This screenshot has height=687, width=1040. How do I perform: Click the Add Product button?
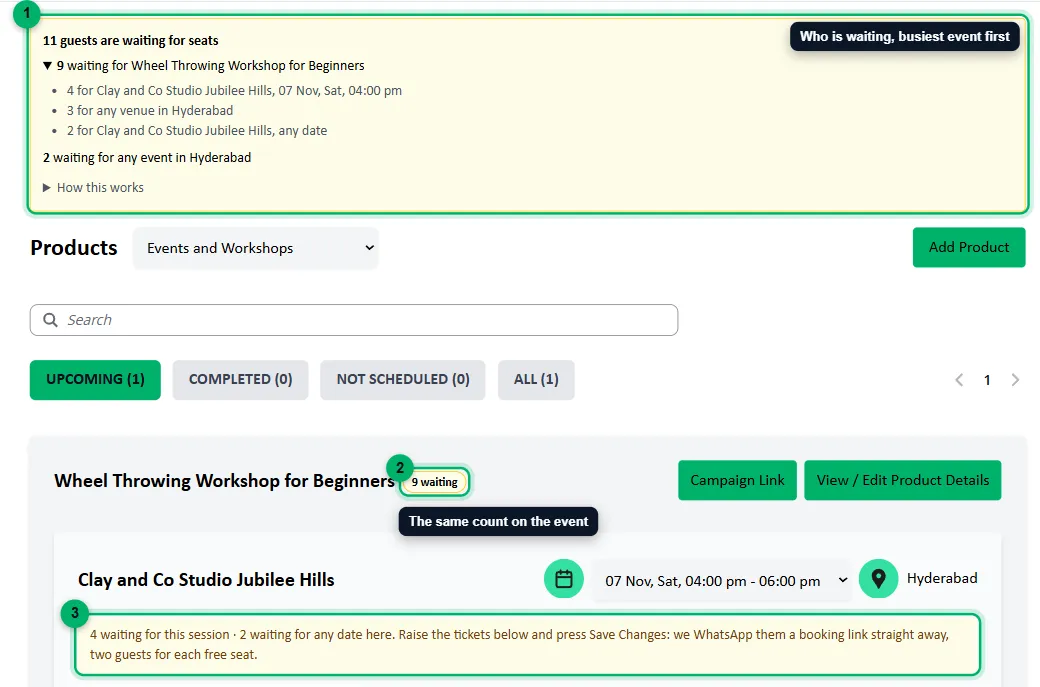tap(969, 247)
